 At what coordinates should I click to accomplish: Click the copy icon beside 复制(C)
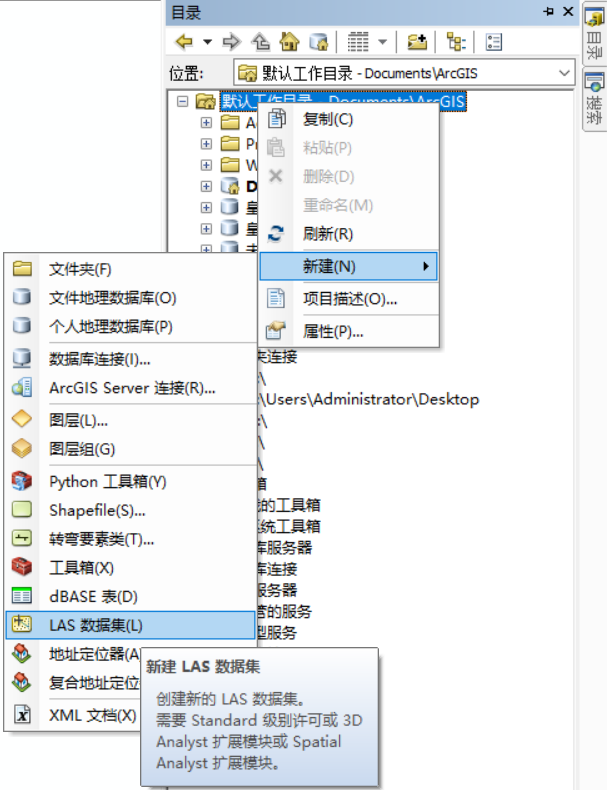pos(276,119)
